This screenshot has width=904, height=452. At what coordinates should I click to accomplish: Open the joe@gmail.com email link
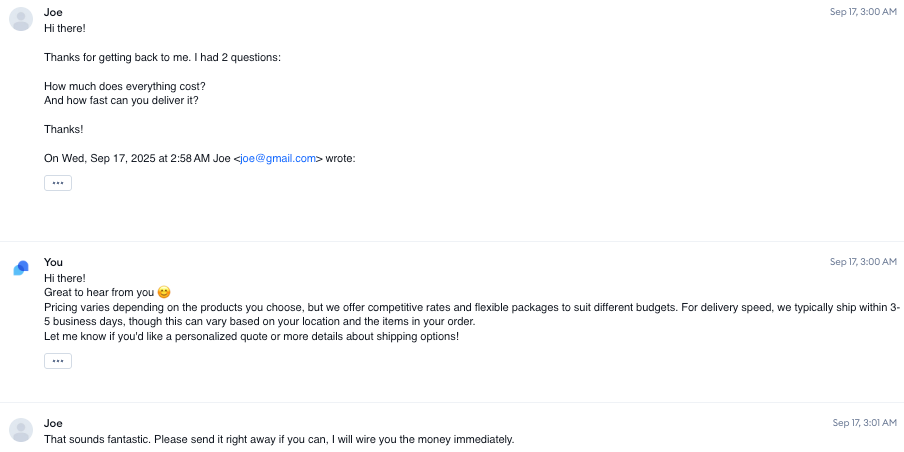[279, 158]
